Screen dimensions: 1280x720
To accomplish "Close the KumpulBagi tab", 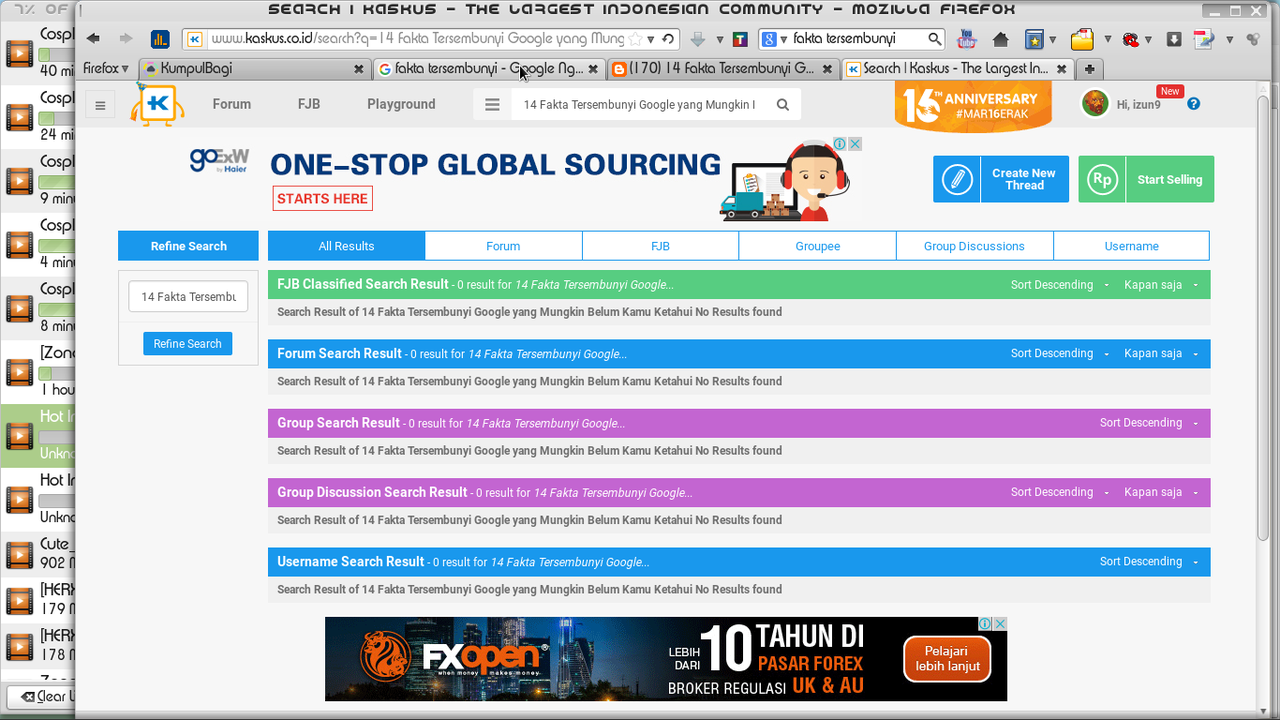I will coord(359,69).
